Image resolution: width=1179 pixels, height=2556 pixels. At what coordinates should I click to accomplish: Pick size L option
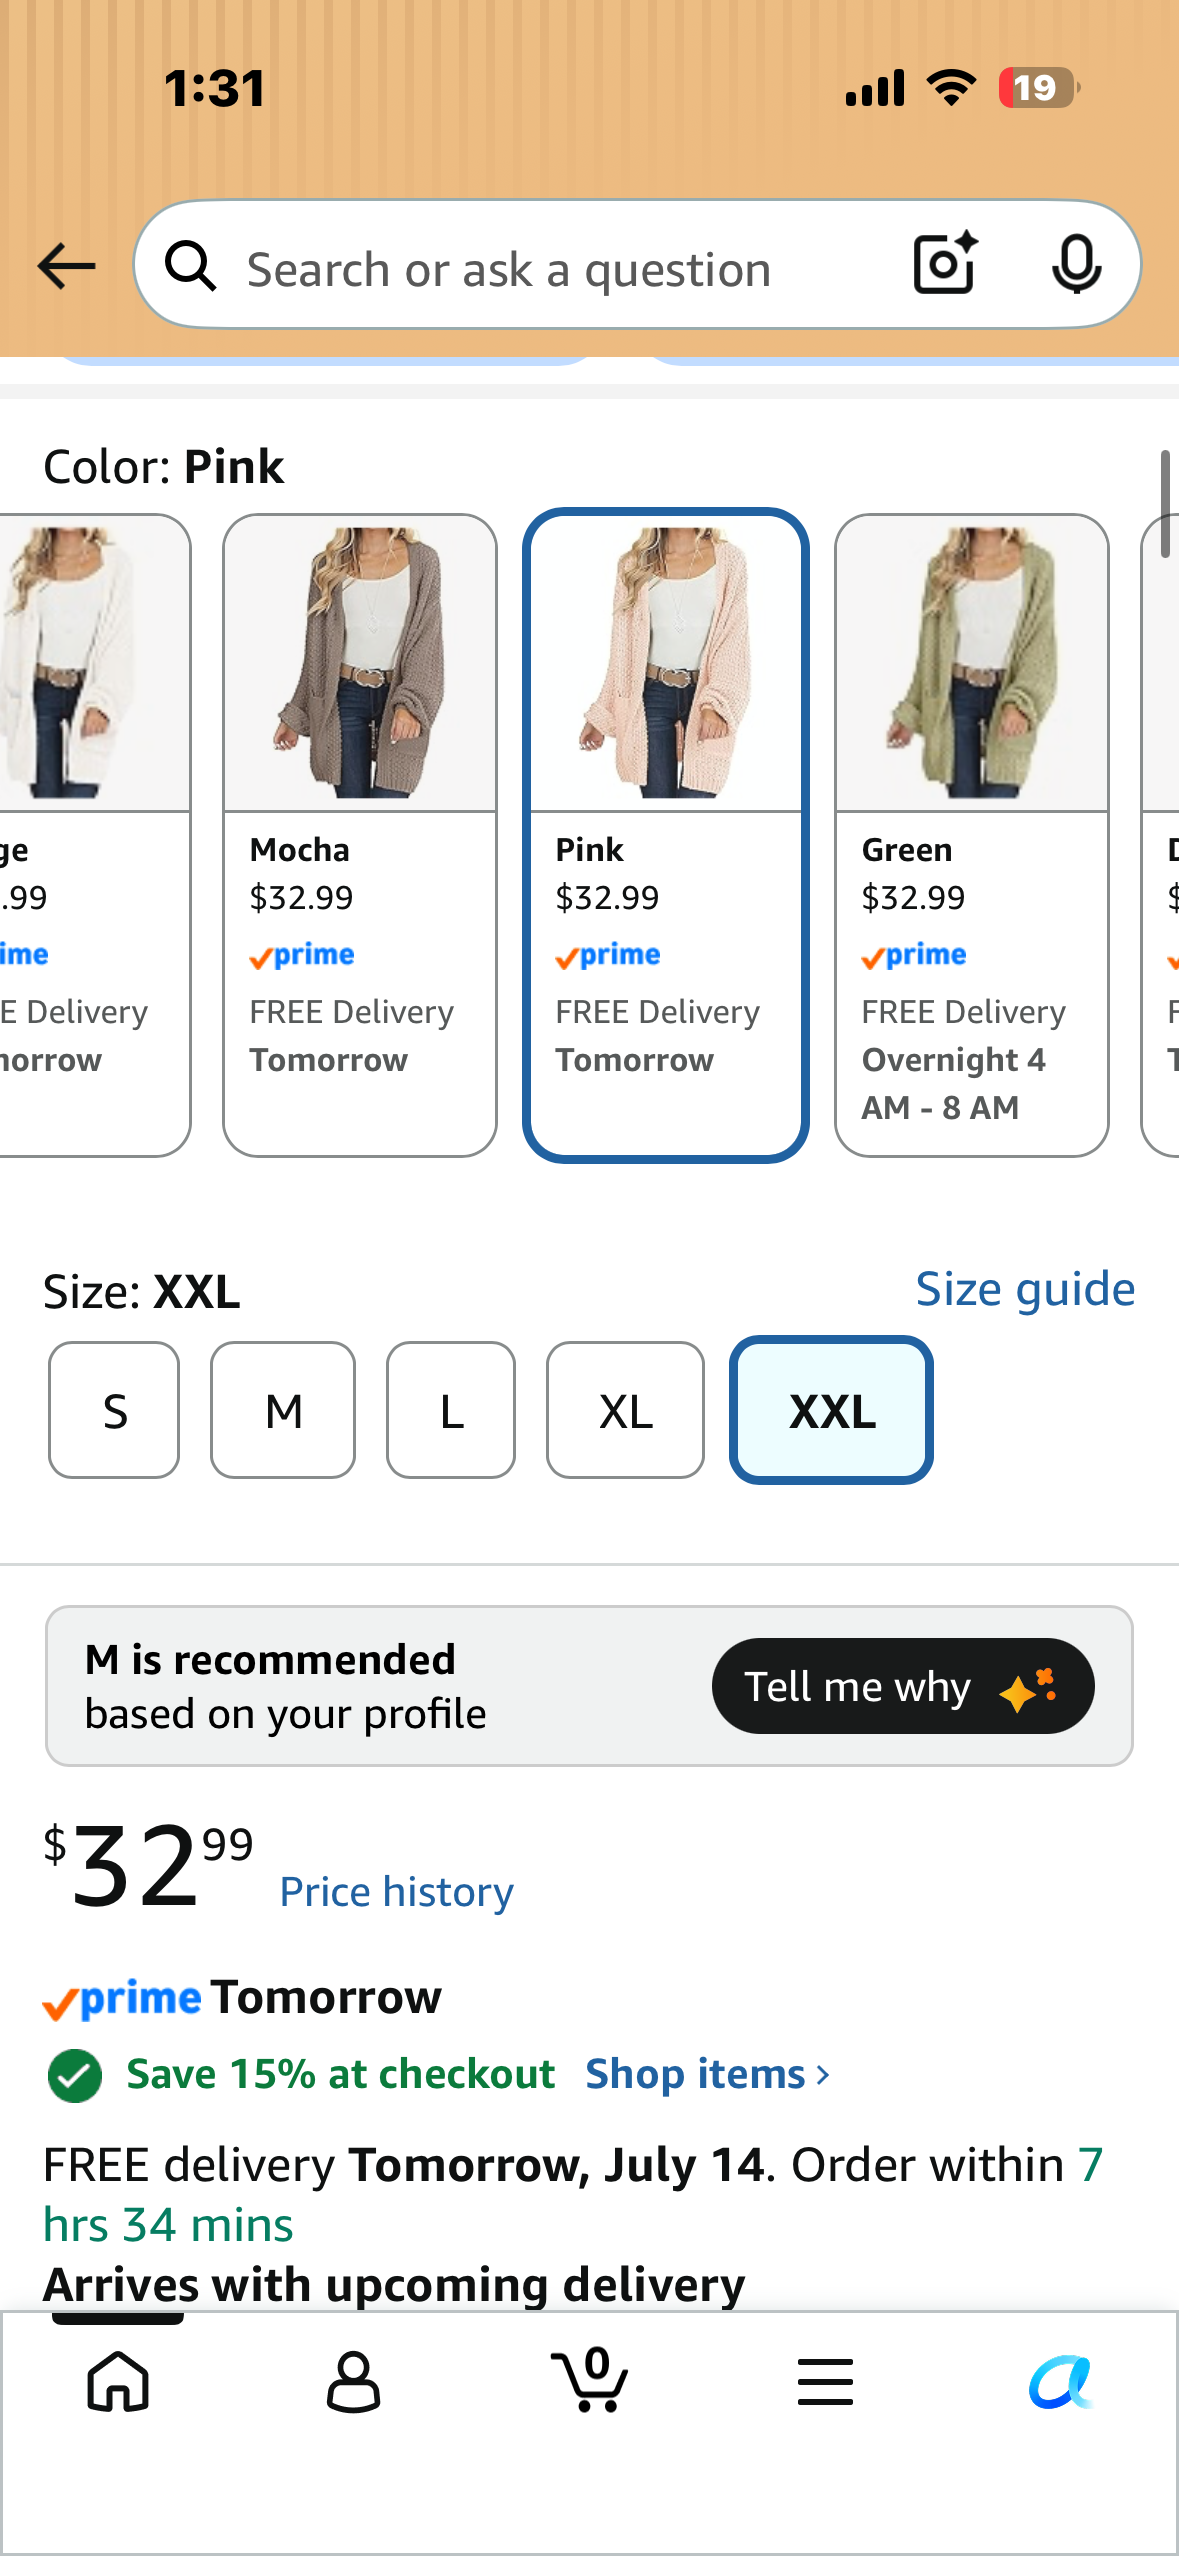tap(451, 1410)
